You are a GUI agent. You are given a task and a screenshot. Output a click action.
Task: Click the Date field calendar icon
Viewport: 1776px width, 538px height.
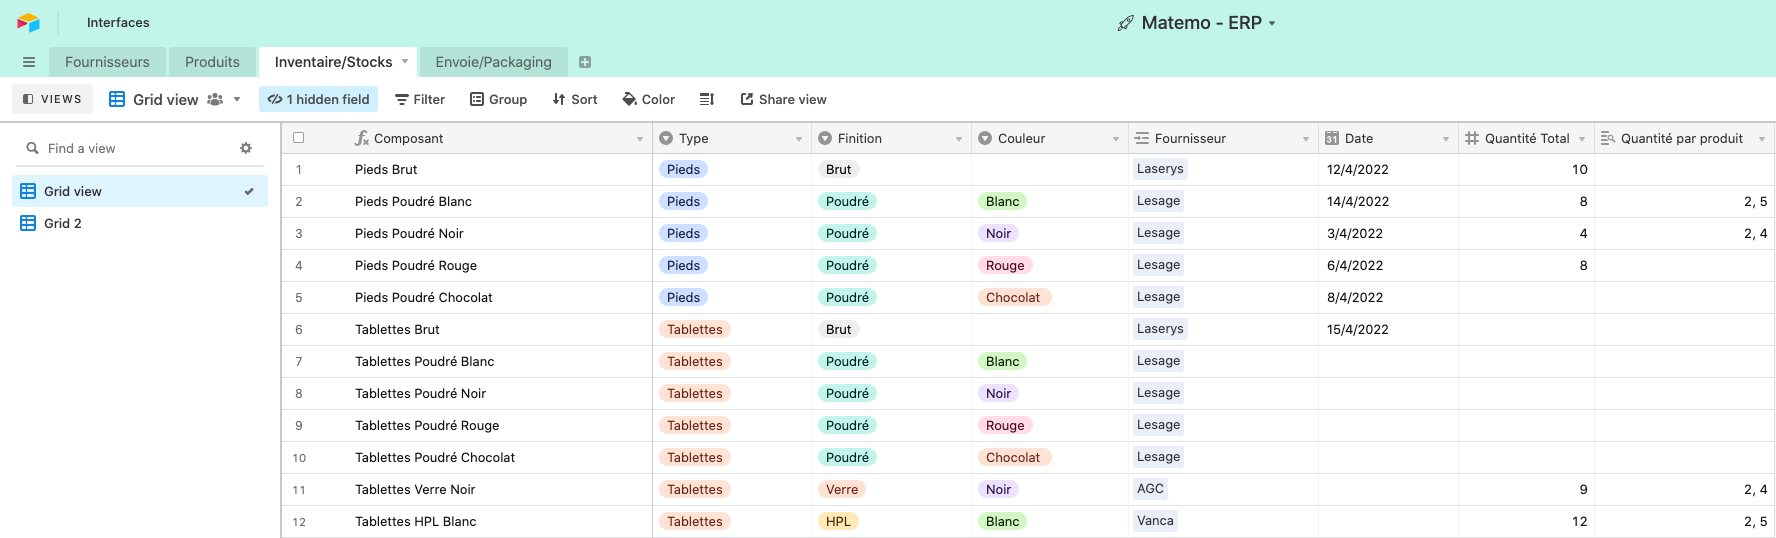pos(1332,138)
